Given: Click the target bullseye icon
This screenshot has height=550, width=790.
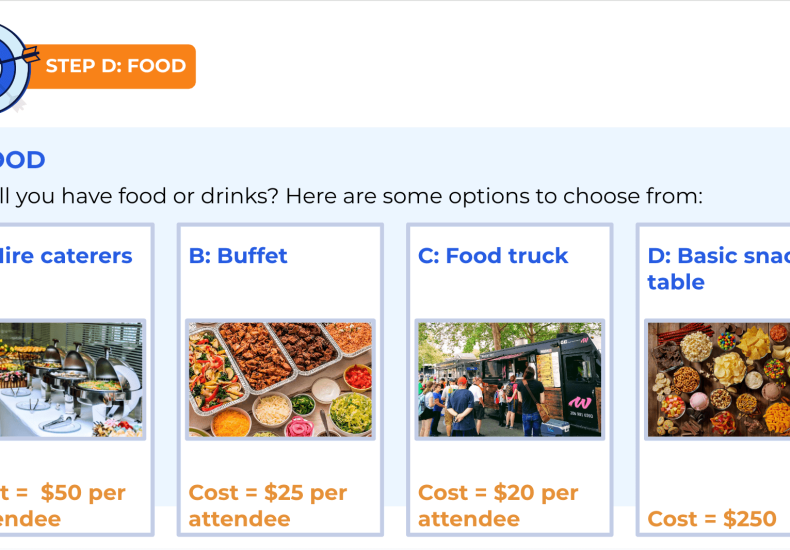Looking at the screenshot, I should coord(14,68).
